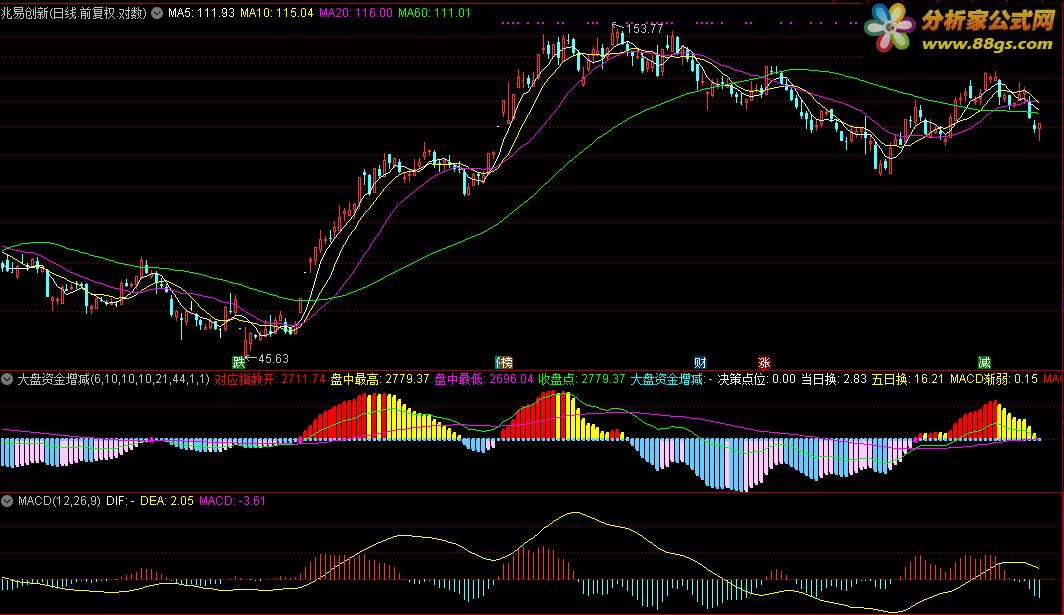The width and height of the screenshot is (1064, 615).
Task: Expand the 大盘资金增减 indicator menu icon
Action: pos(7,379)
